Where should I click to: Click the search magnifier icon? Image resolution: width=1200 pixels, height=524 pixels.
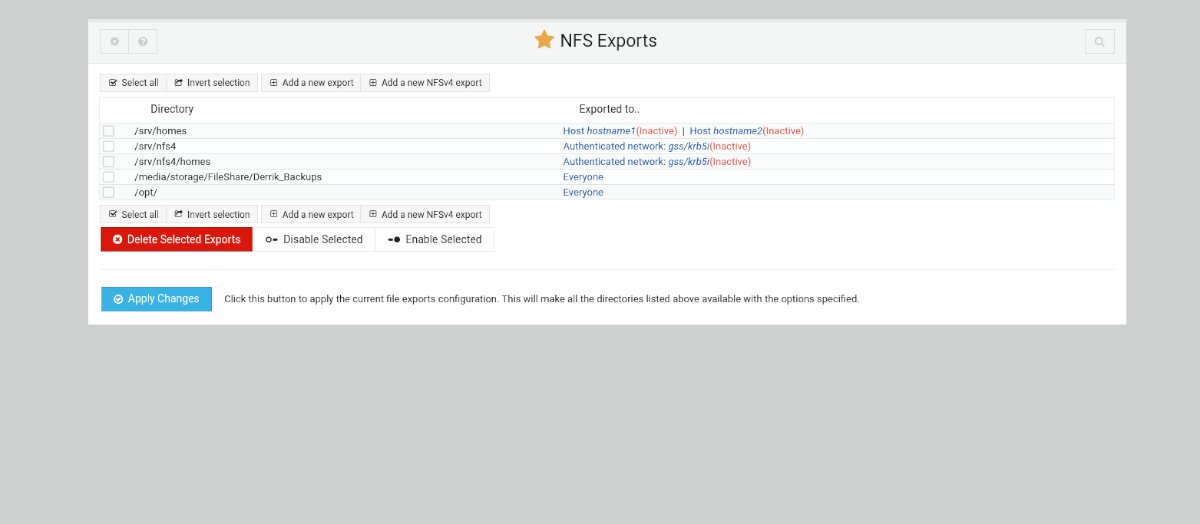pos(1099,42)
